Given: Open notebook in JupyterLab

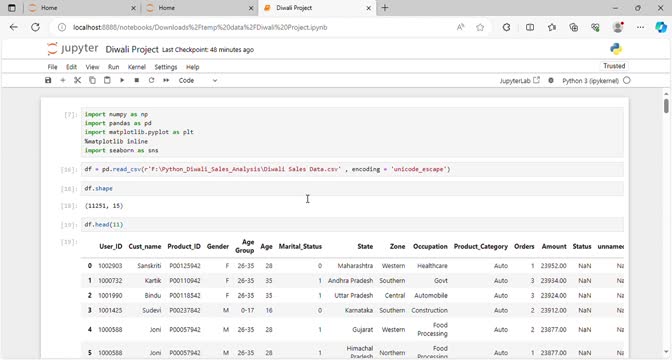Looking at the screenshot, I should (519, 81).
